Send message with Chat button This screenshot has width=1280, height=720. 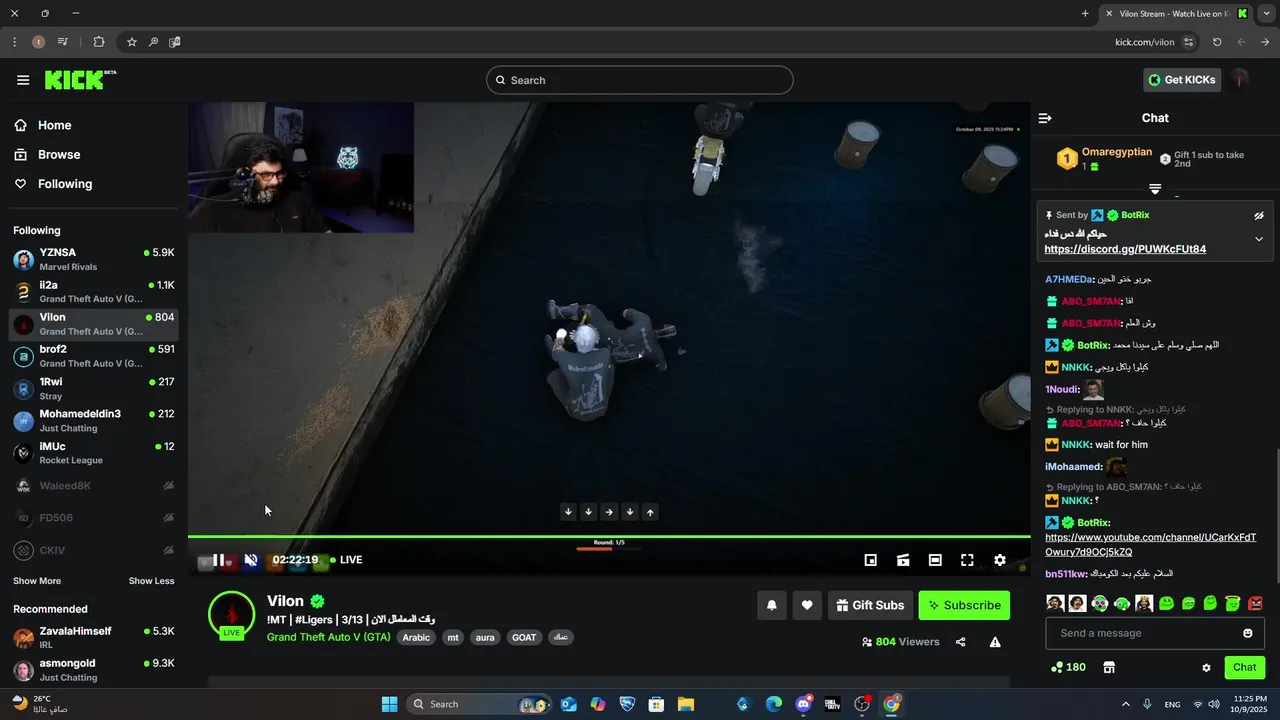tap(1244, 667)
